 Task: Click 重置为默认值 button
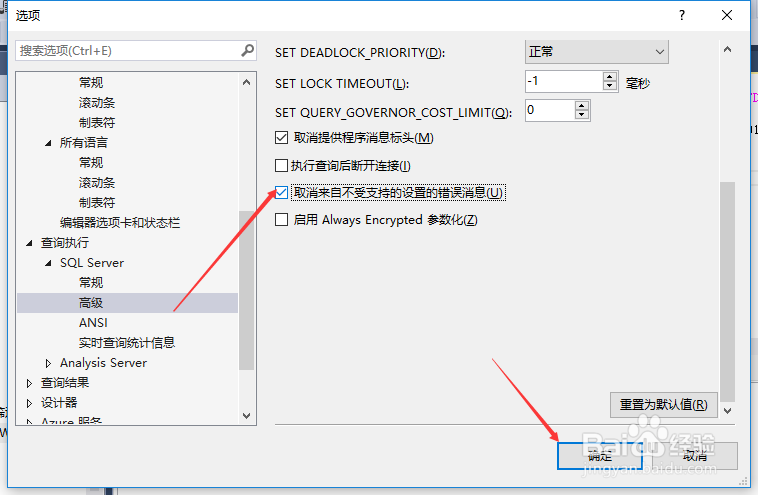coord(664,405)
